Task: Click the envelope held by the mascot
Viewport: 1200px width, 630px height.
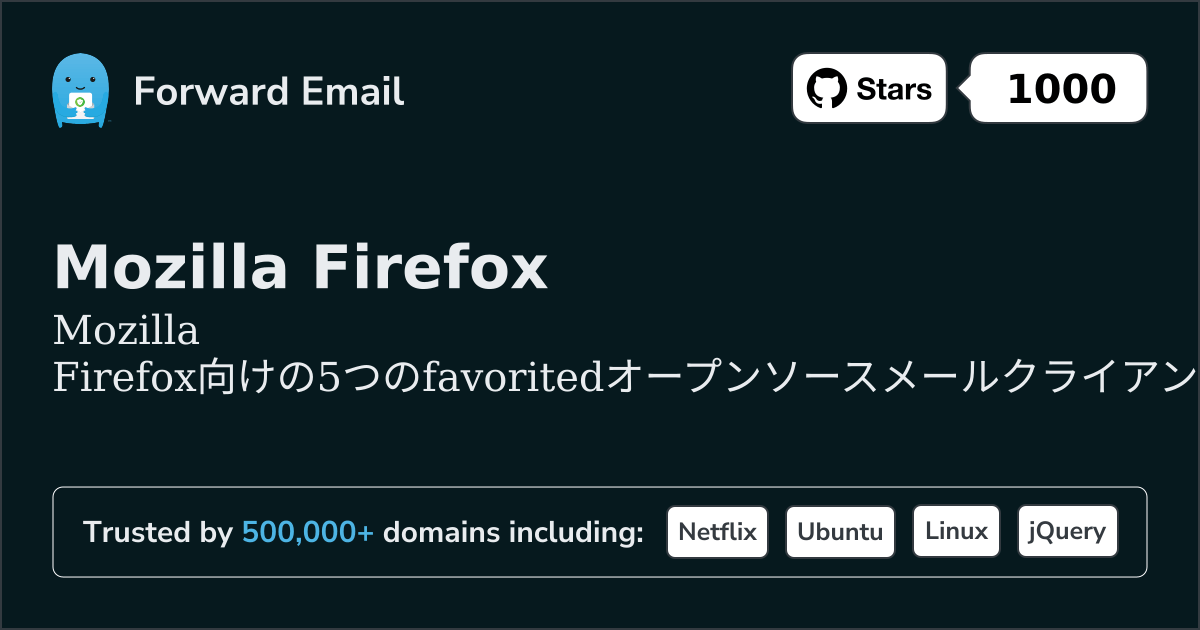Action: point(80,103)
